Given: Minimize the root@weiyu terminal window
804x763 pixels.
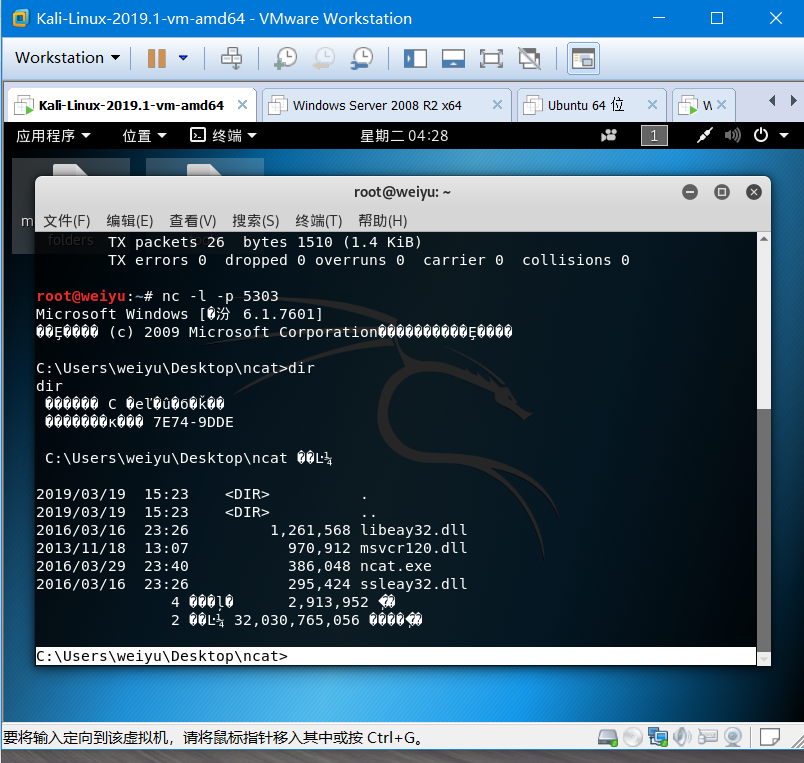Looking at the screenshot, I should click(x=690, y=192).
